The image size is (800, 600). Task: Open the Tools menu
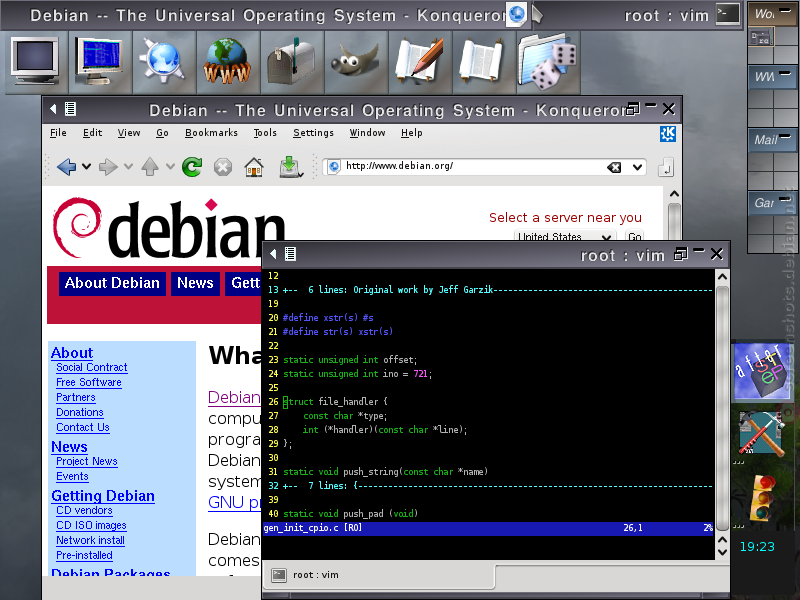click(x=265, y=133)
